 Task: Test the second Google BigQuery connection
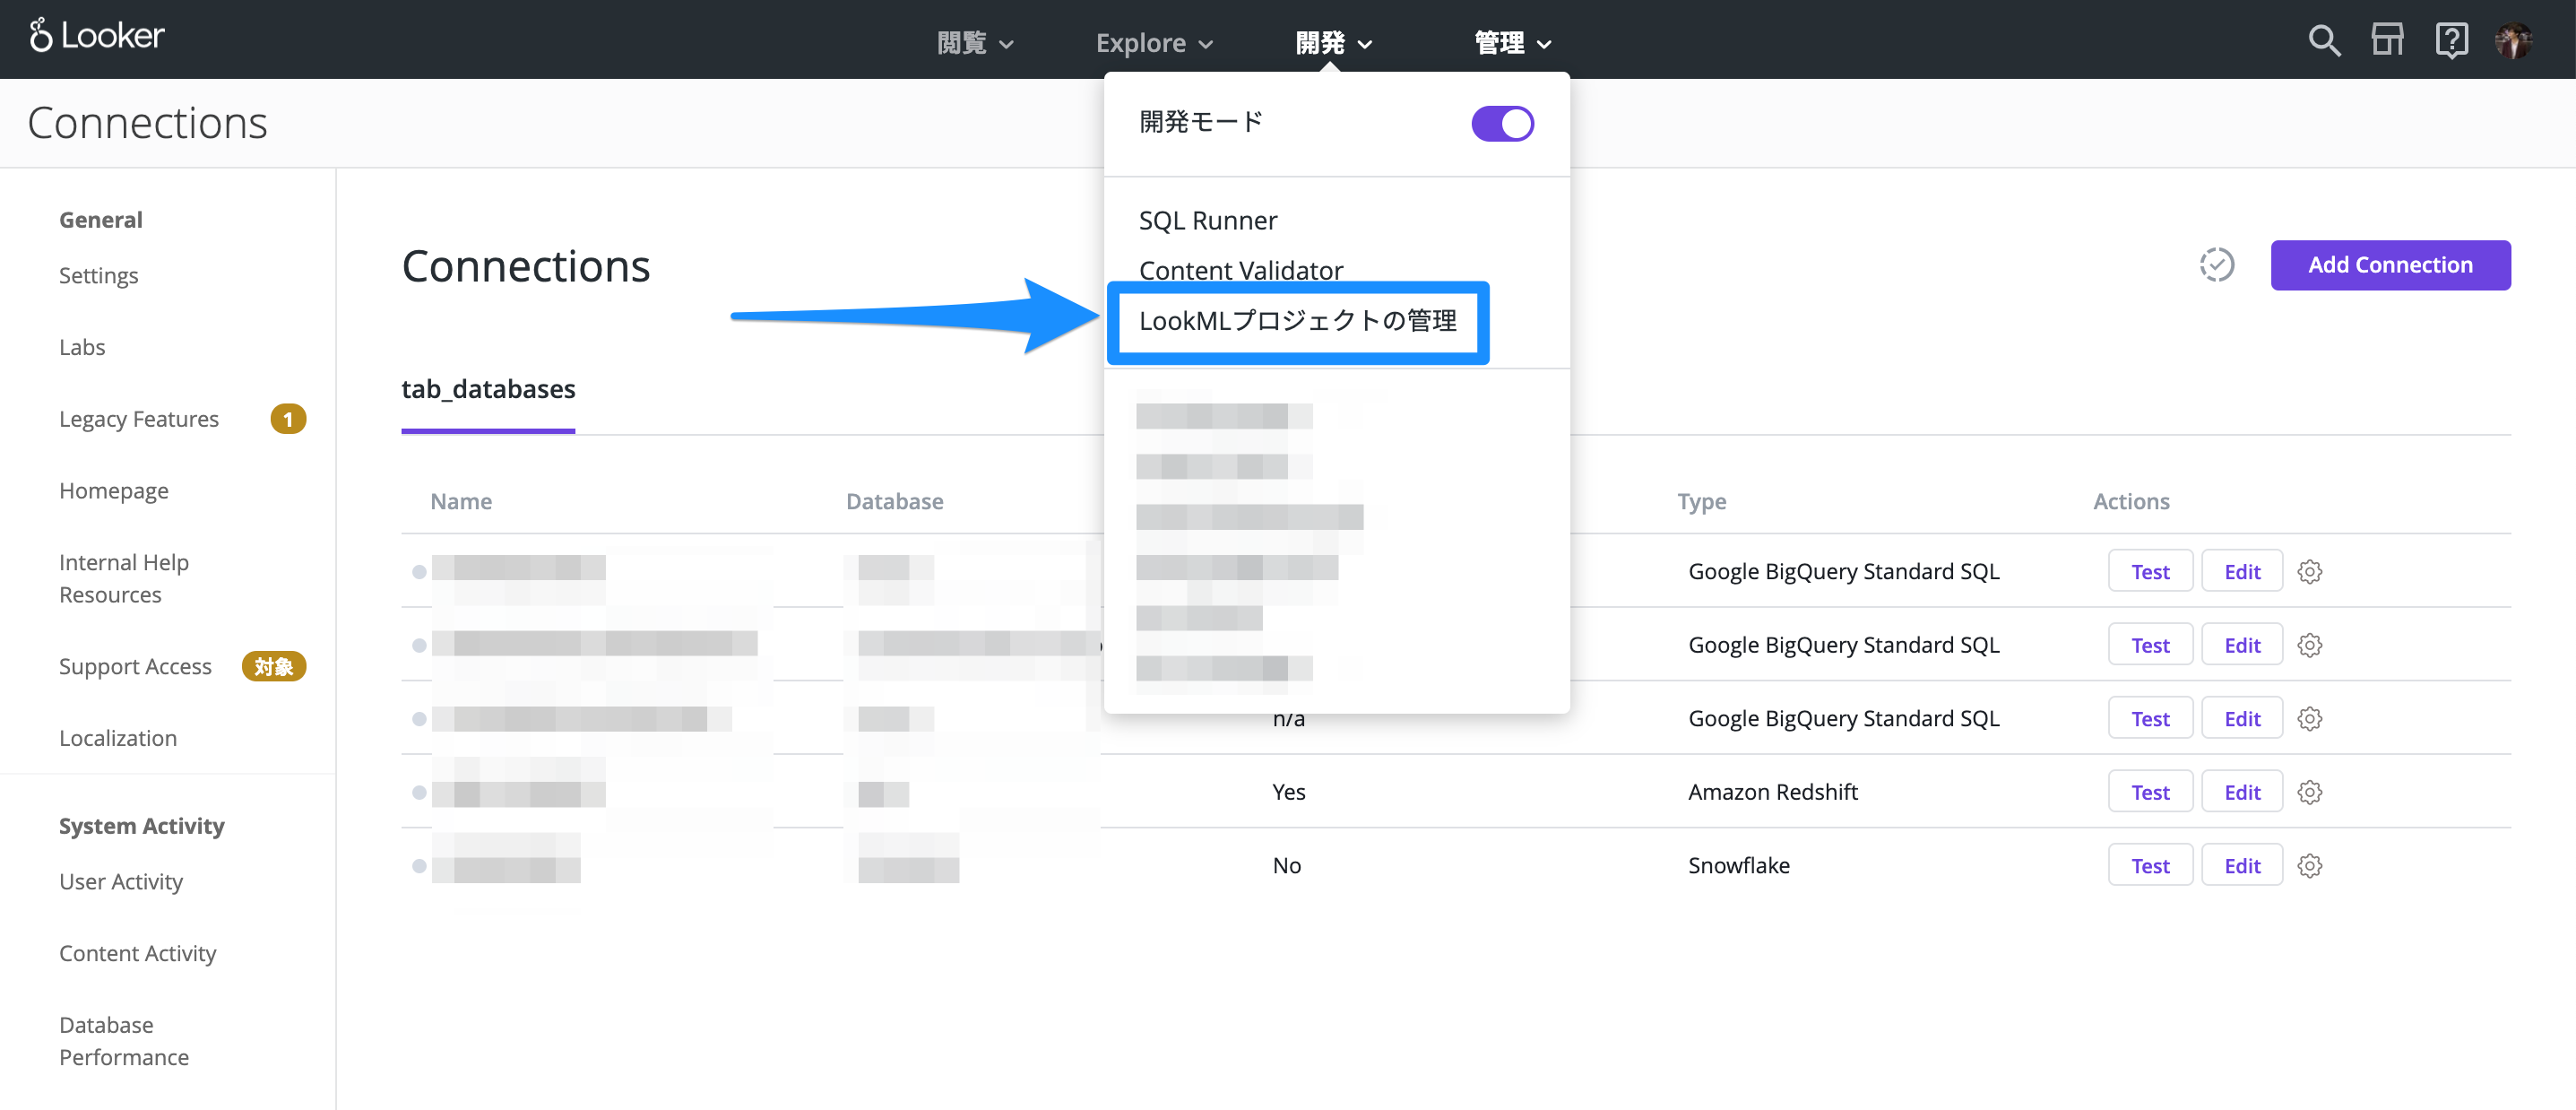click(2149, 645)
